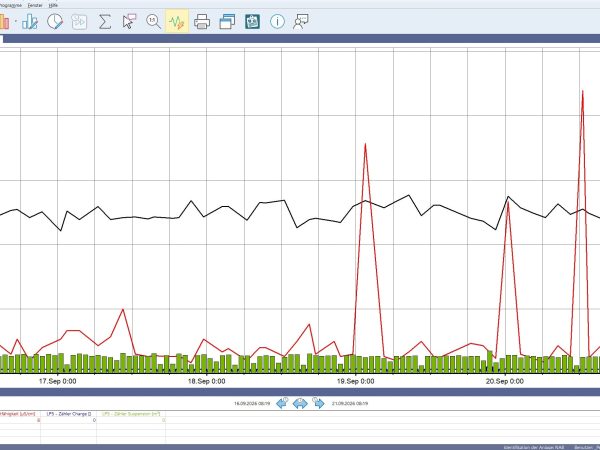
Task: Select the cursor annotation tool
Action: (x=129, y=21)
